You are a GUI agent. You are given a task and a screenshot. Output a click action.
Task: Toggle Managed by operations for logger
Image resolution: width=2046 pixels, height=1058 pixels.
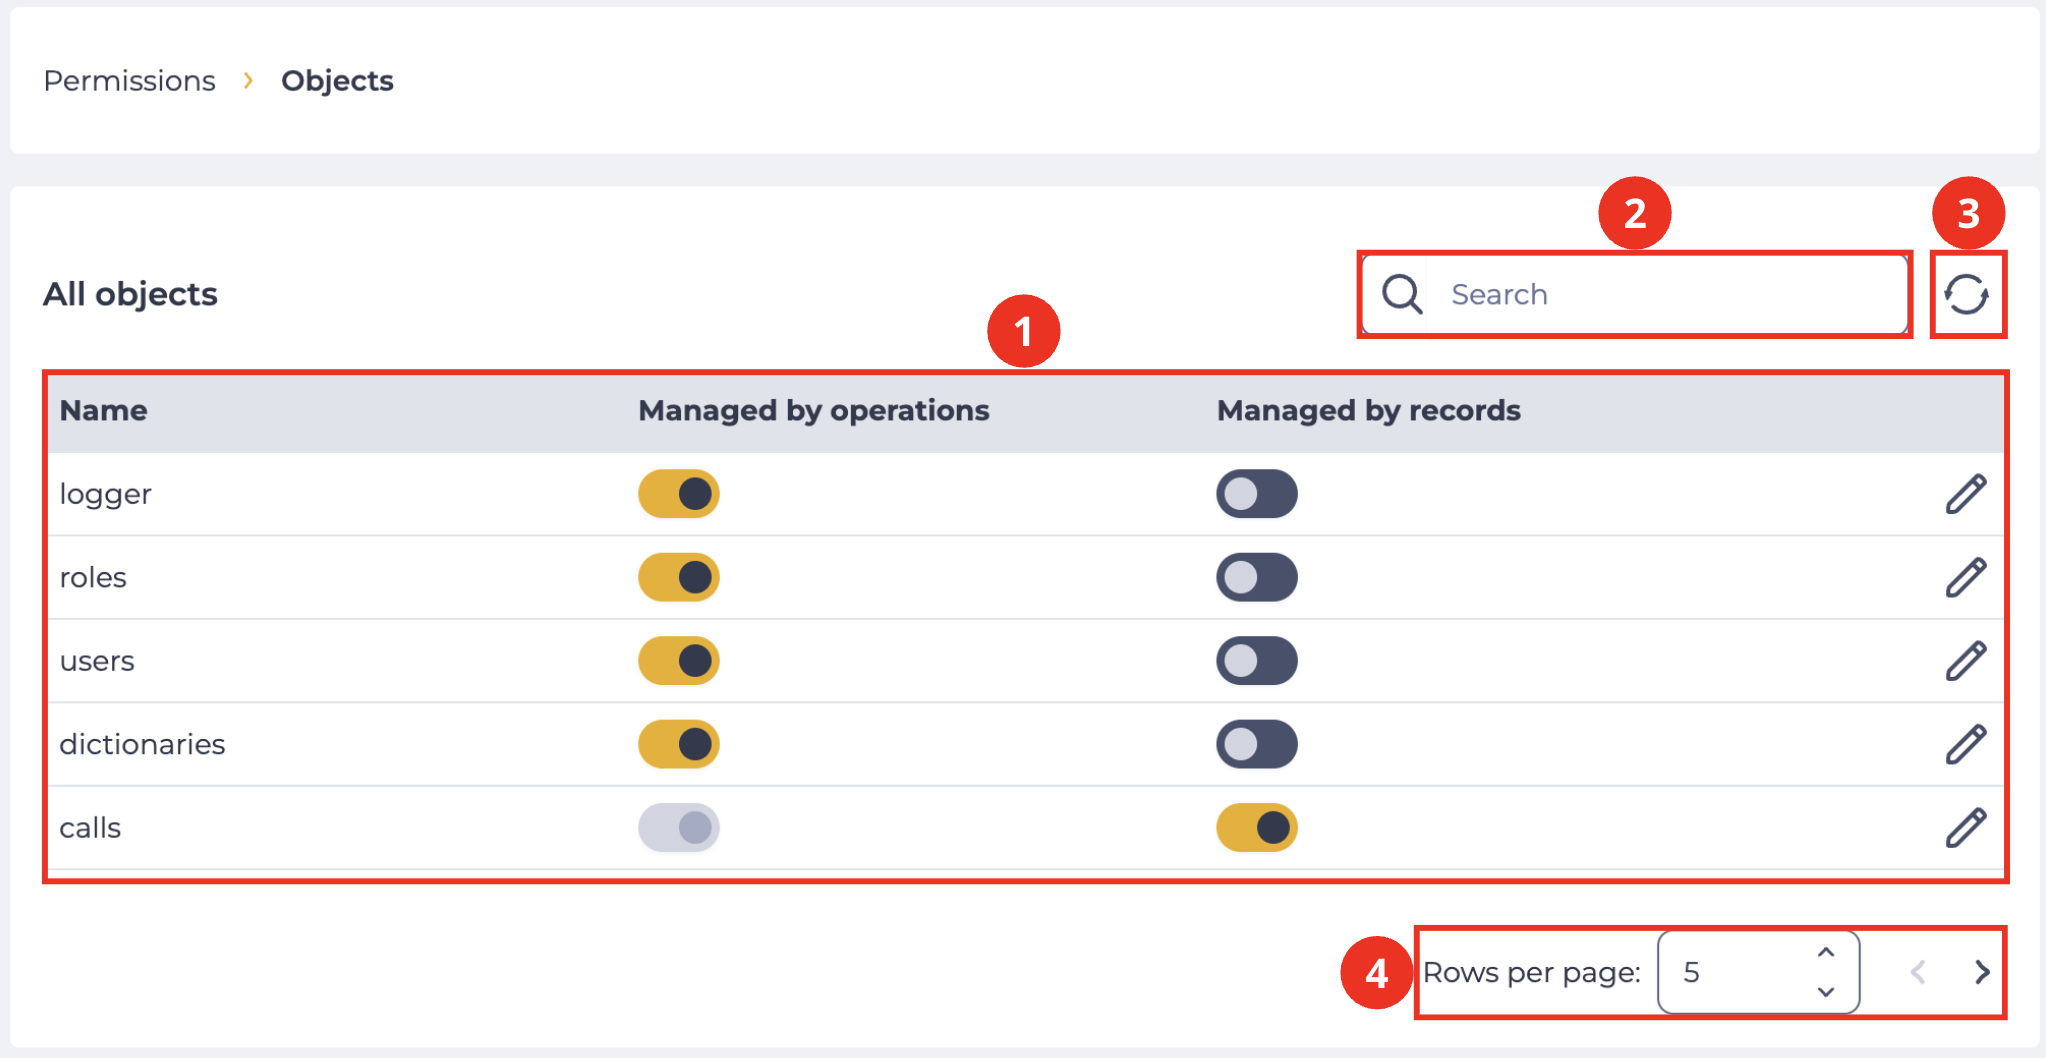679,494
